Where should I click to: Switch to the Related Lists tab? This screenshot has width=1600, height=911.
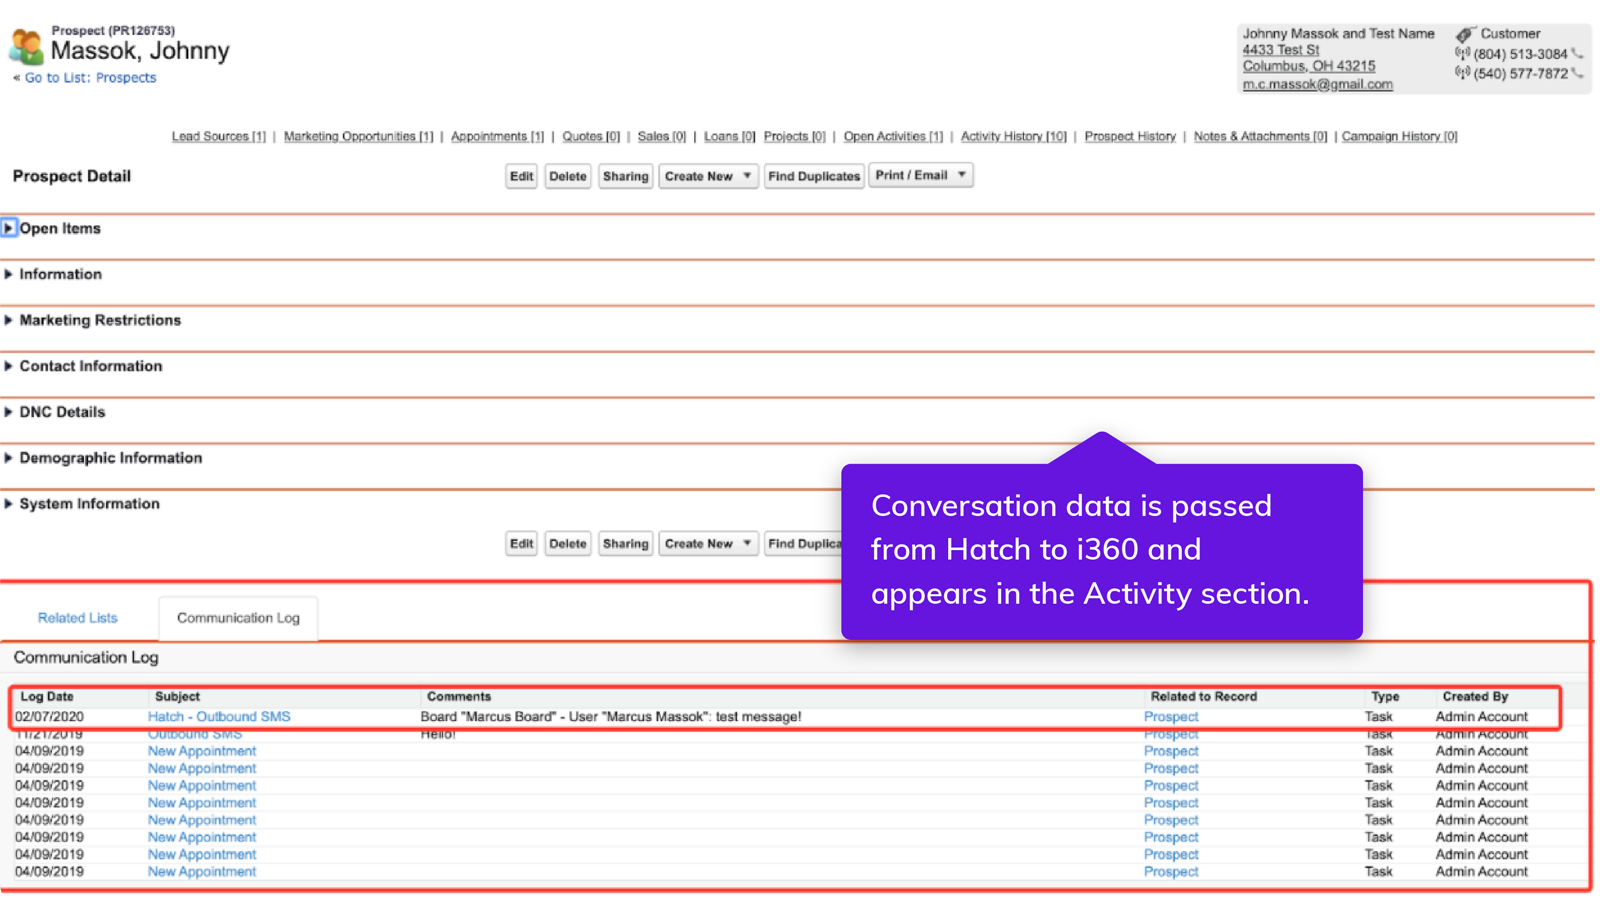pos(78,618)
